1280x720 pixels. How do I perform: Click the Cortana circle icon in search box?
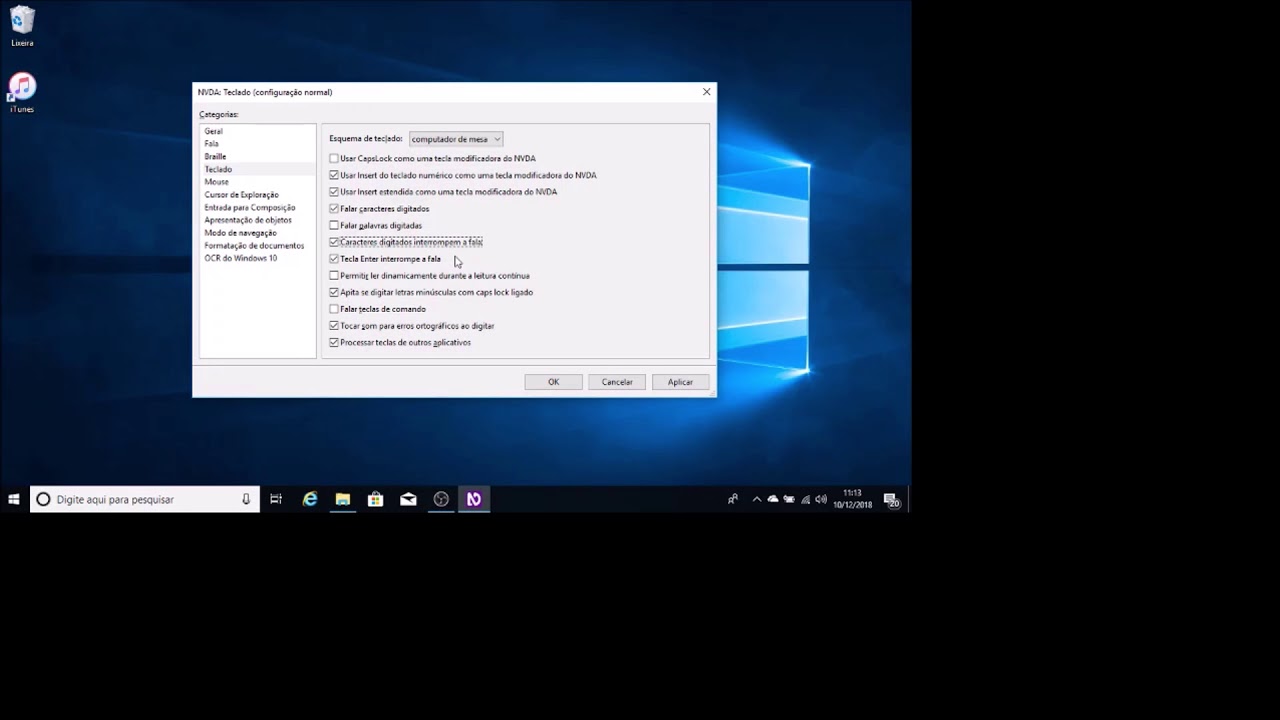43,499
